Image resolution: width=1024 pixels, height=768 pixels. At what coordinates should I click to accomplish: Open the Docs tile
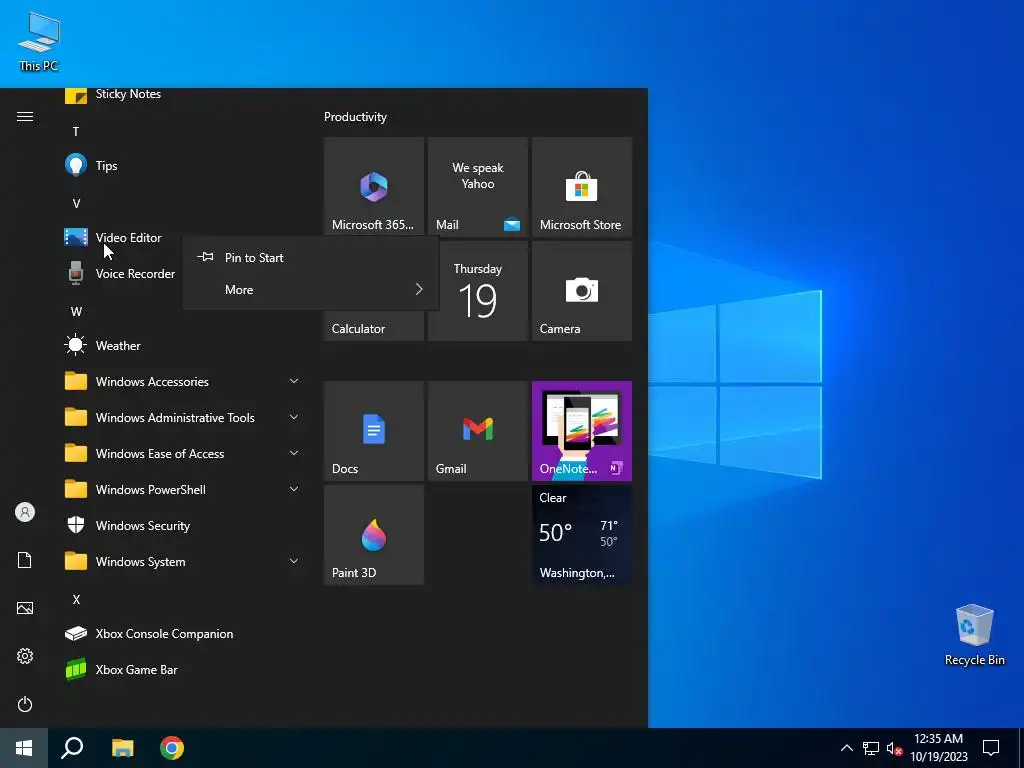click(374, 431)
